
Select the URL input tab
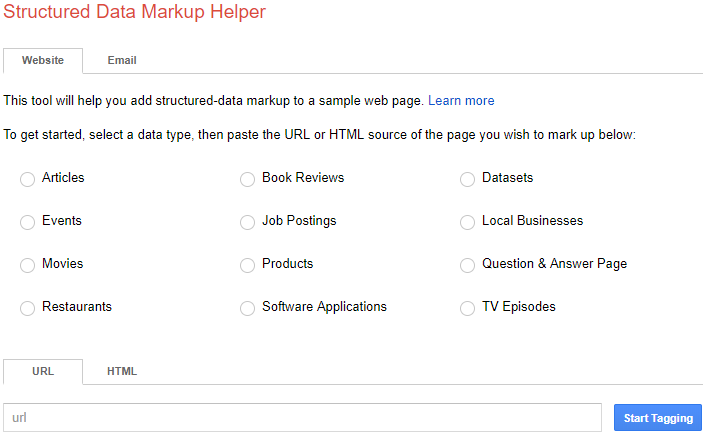point(43,372)
